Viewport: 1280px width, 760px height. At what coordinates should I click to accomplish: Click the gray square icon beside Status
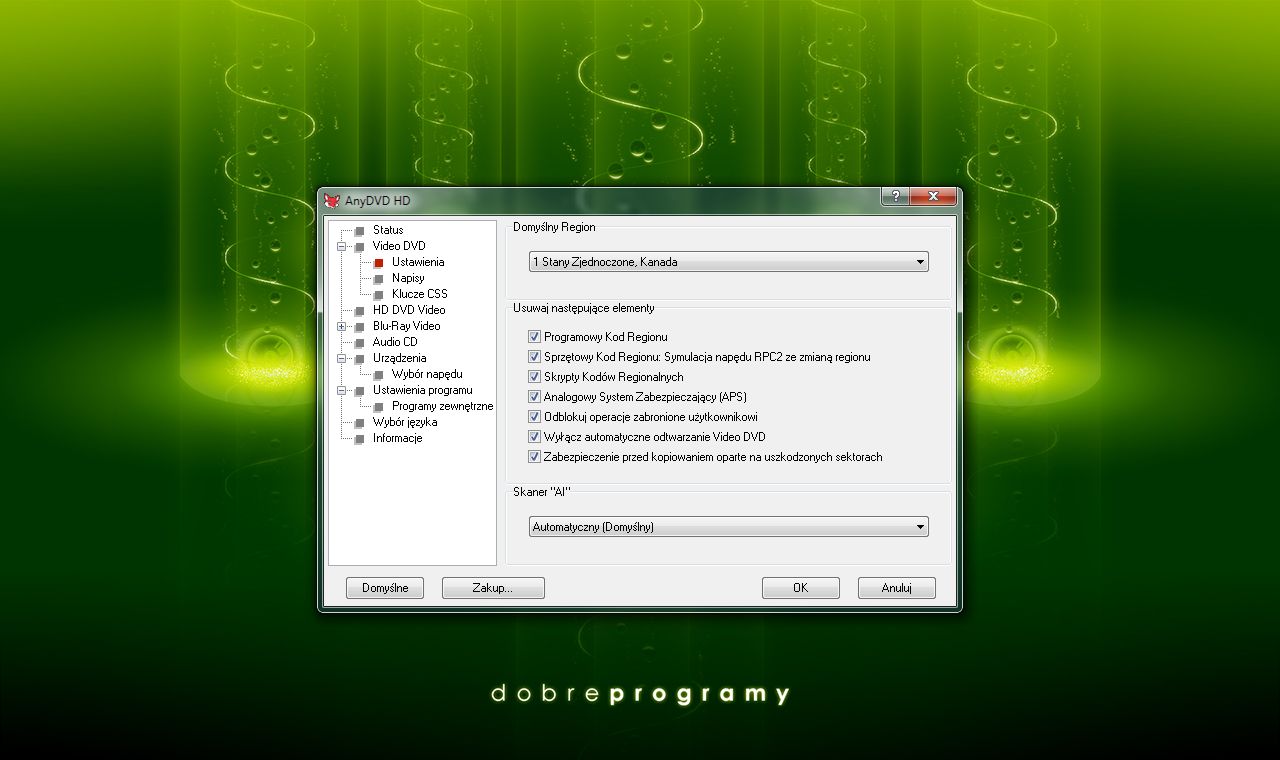pos(360,231)
